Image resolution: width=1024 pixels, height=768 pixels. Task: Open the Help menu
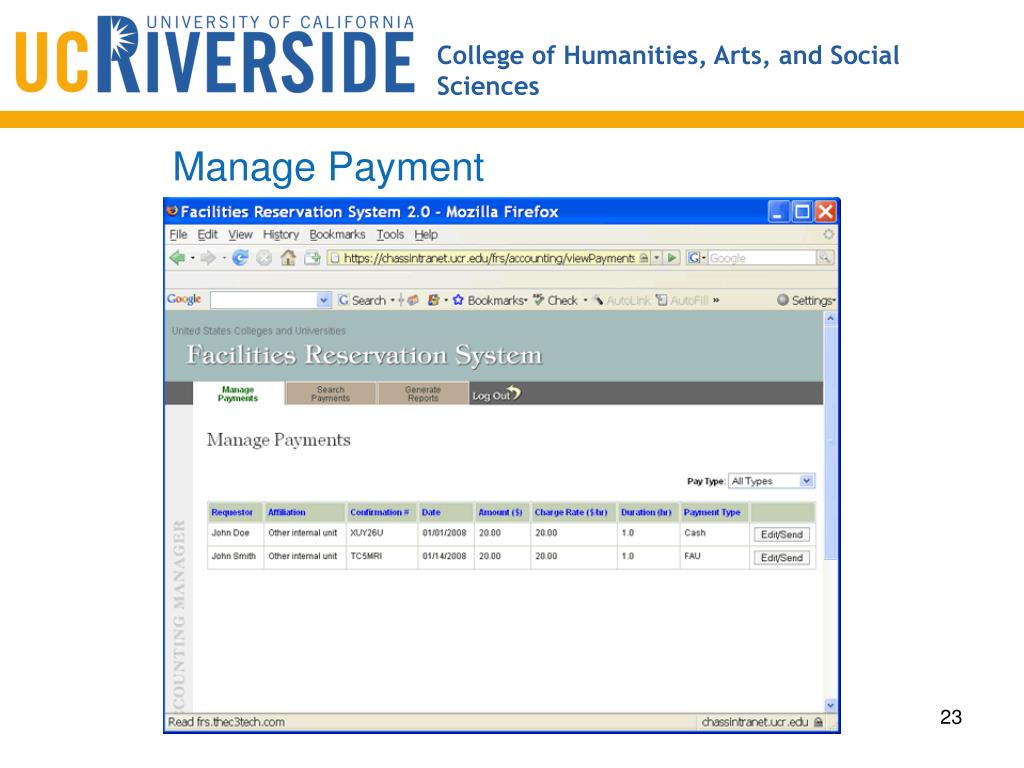(426, 234)
